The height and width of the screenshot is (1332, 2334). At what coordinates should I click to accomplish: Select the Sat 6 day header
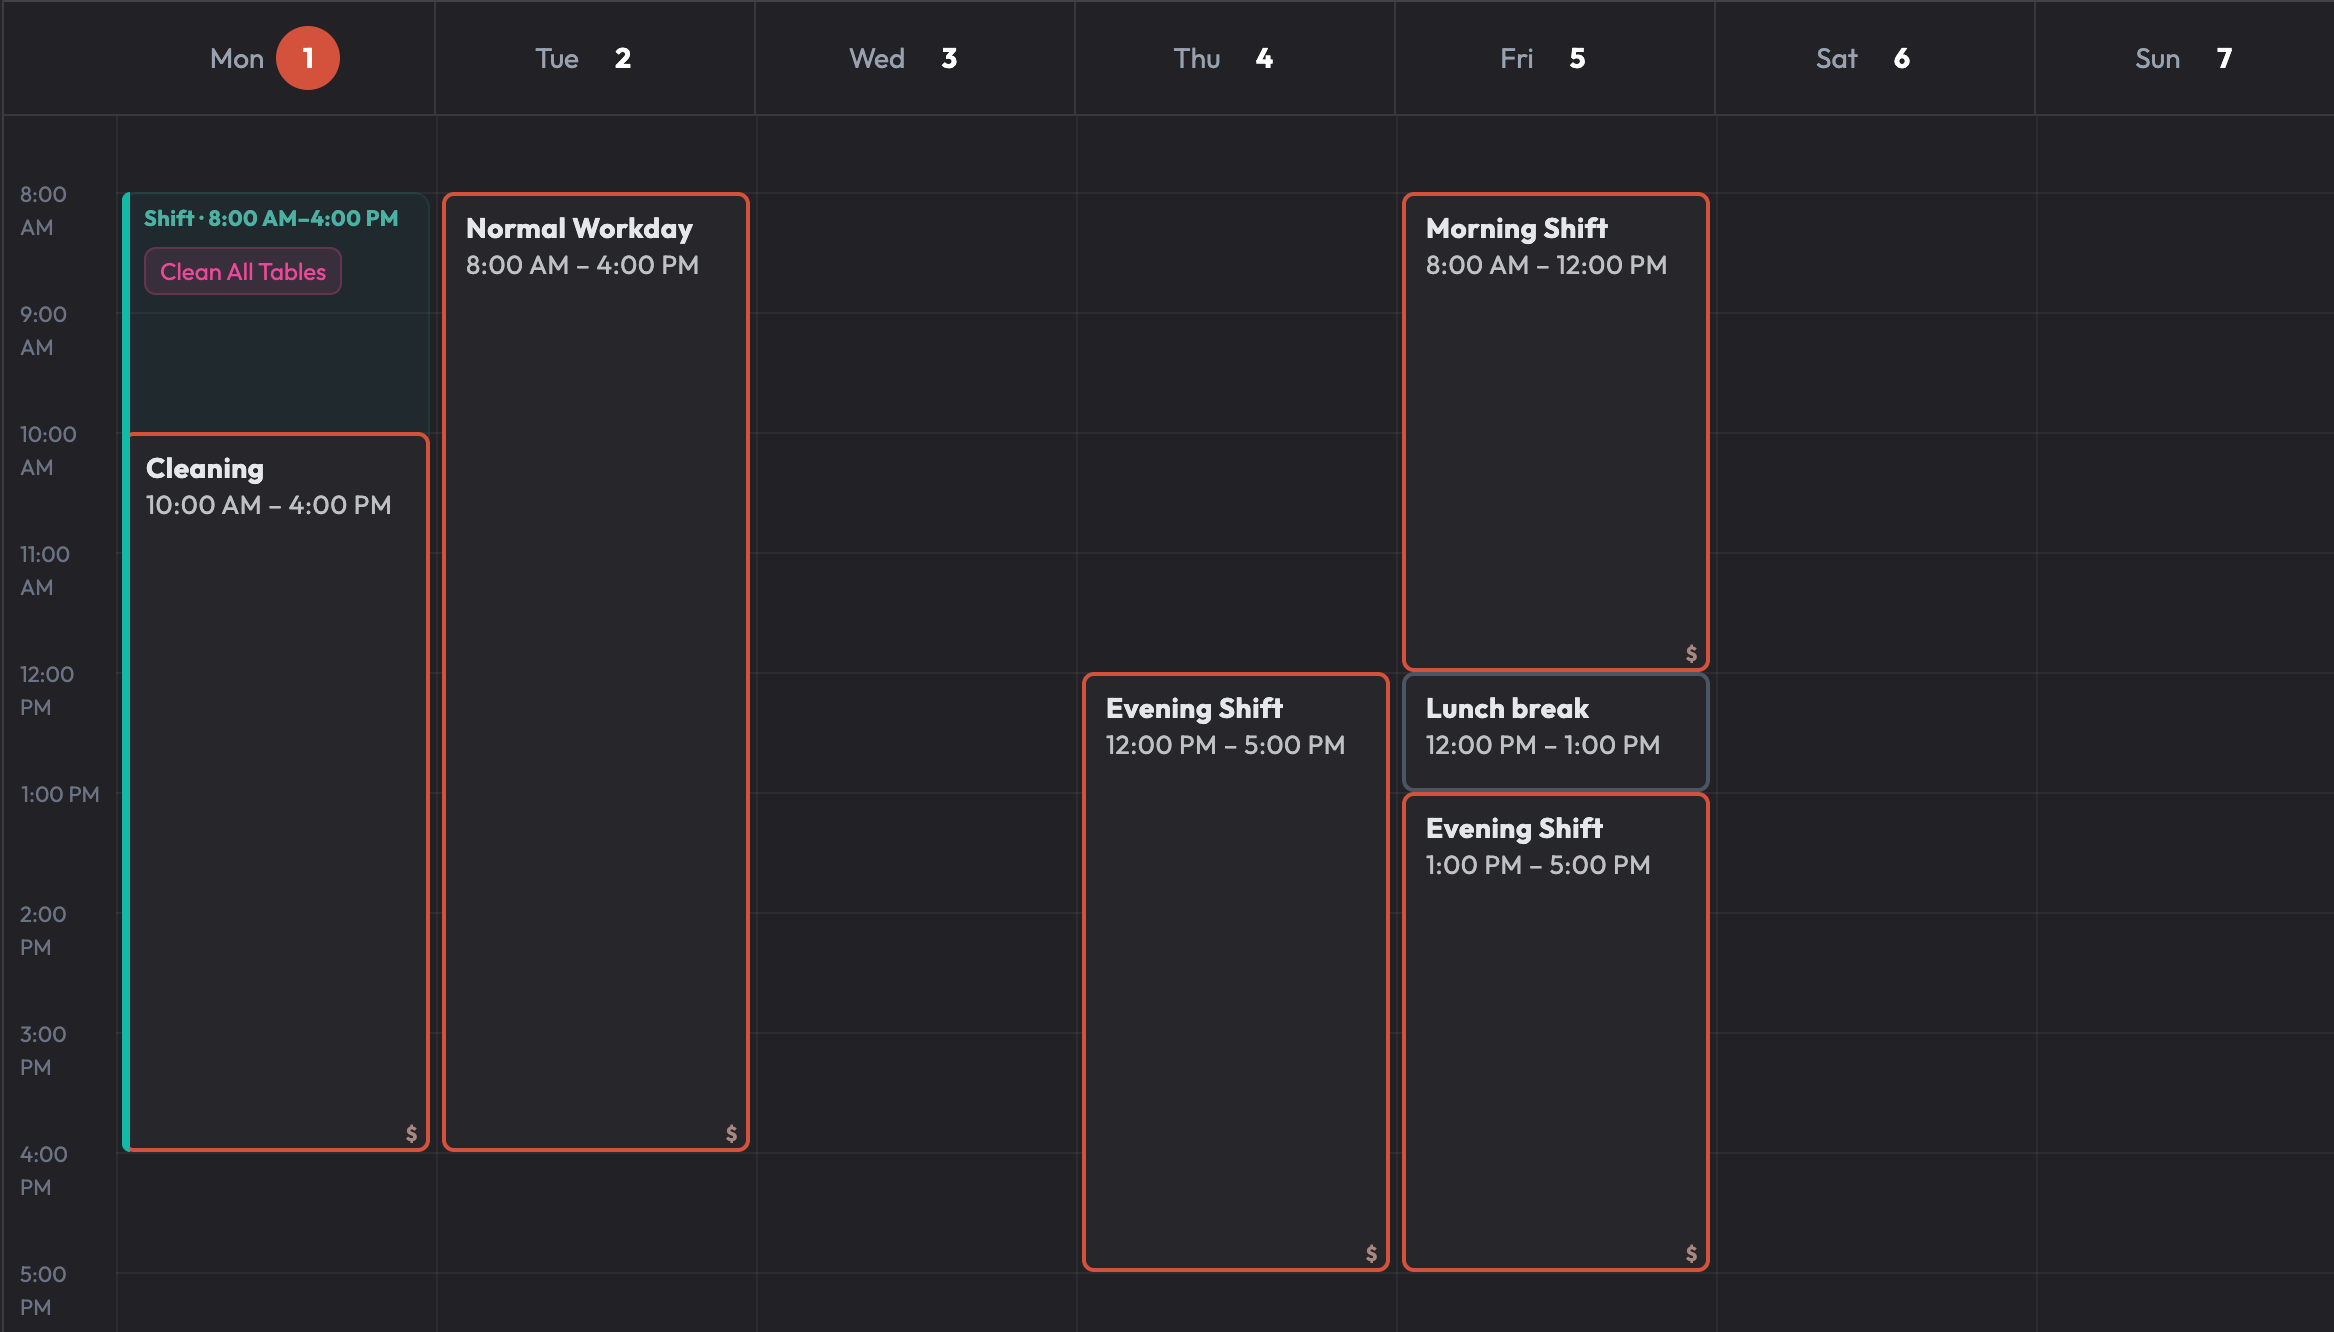coord(1875,58)
